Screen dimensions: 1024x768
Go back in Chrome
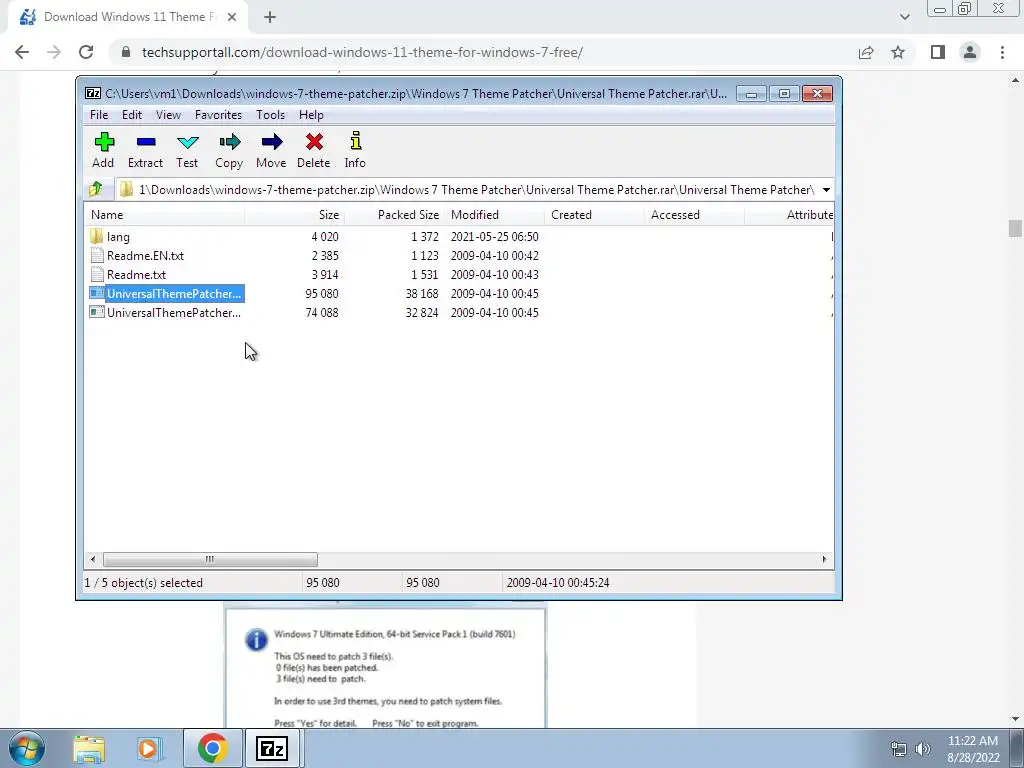22,52
